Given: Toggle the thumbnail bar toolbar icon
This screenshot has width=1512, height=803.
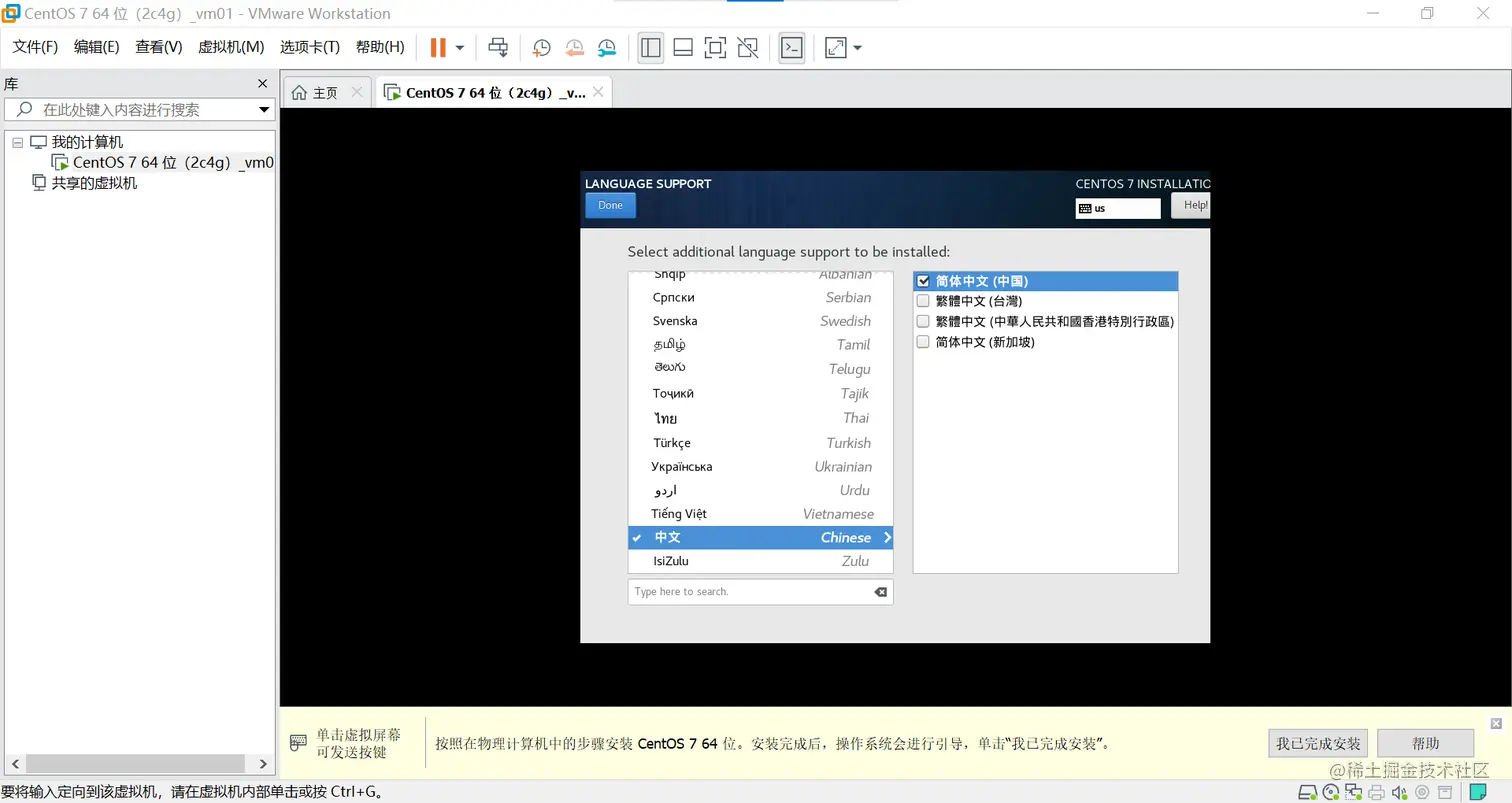Looking at the screenshot, I should tap(683, 47).
